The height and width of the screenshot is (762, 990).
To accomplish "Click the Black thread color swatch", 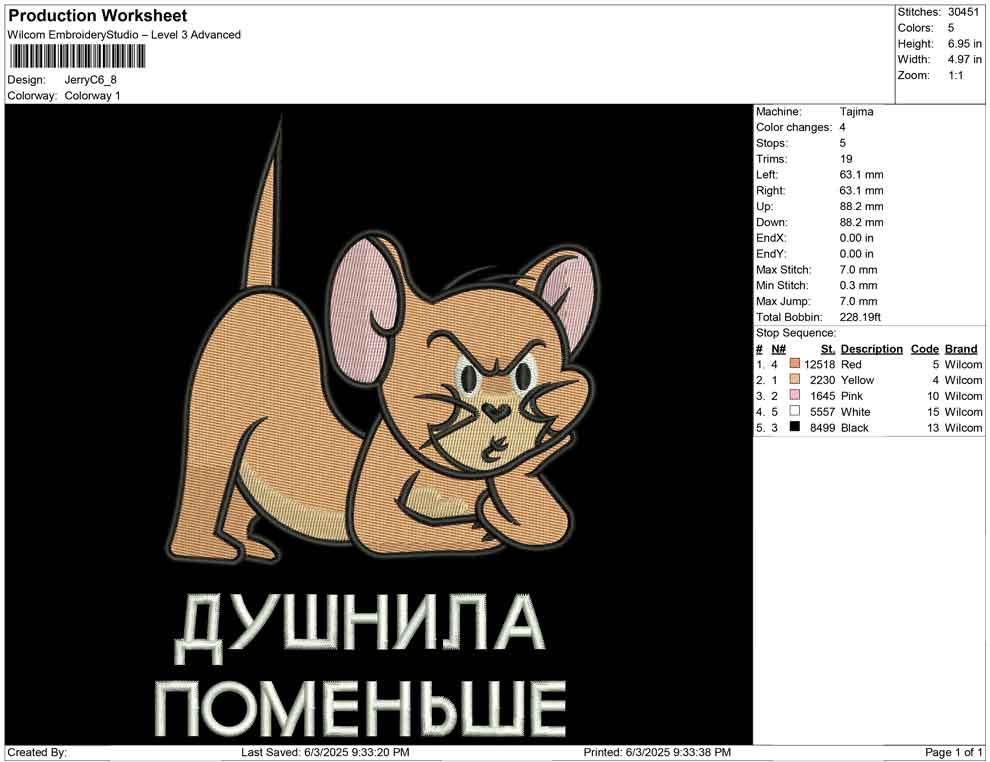I will [795, 427].
